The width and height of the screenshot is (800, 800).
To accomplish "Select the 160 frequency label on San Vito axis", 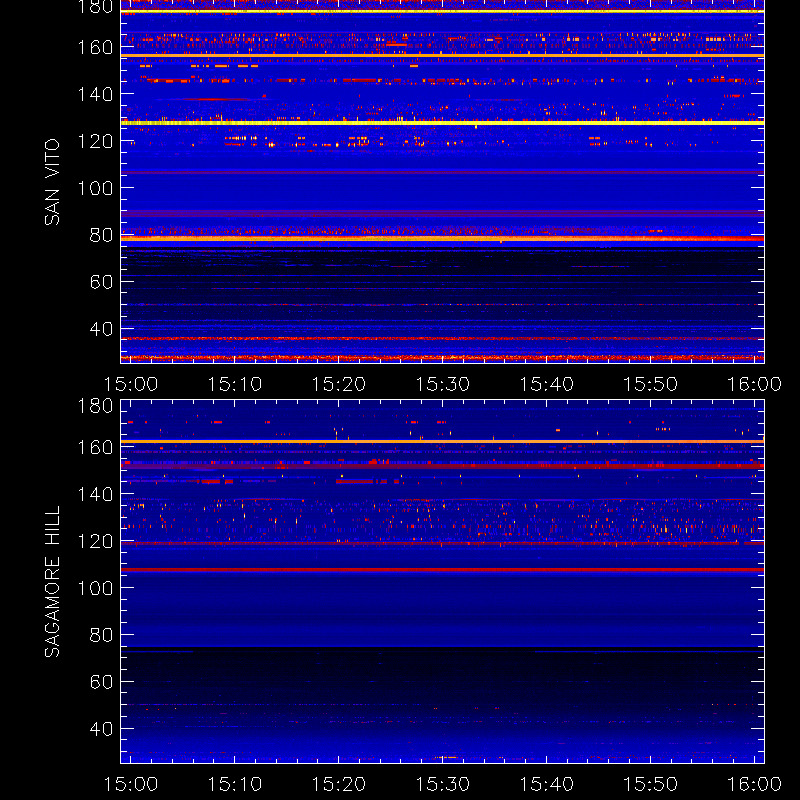I will pos(95,47).
